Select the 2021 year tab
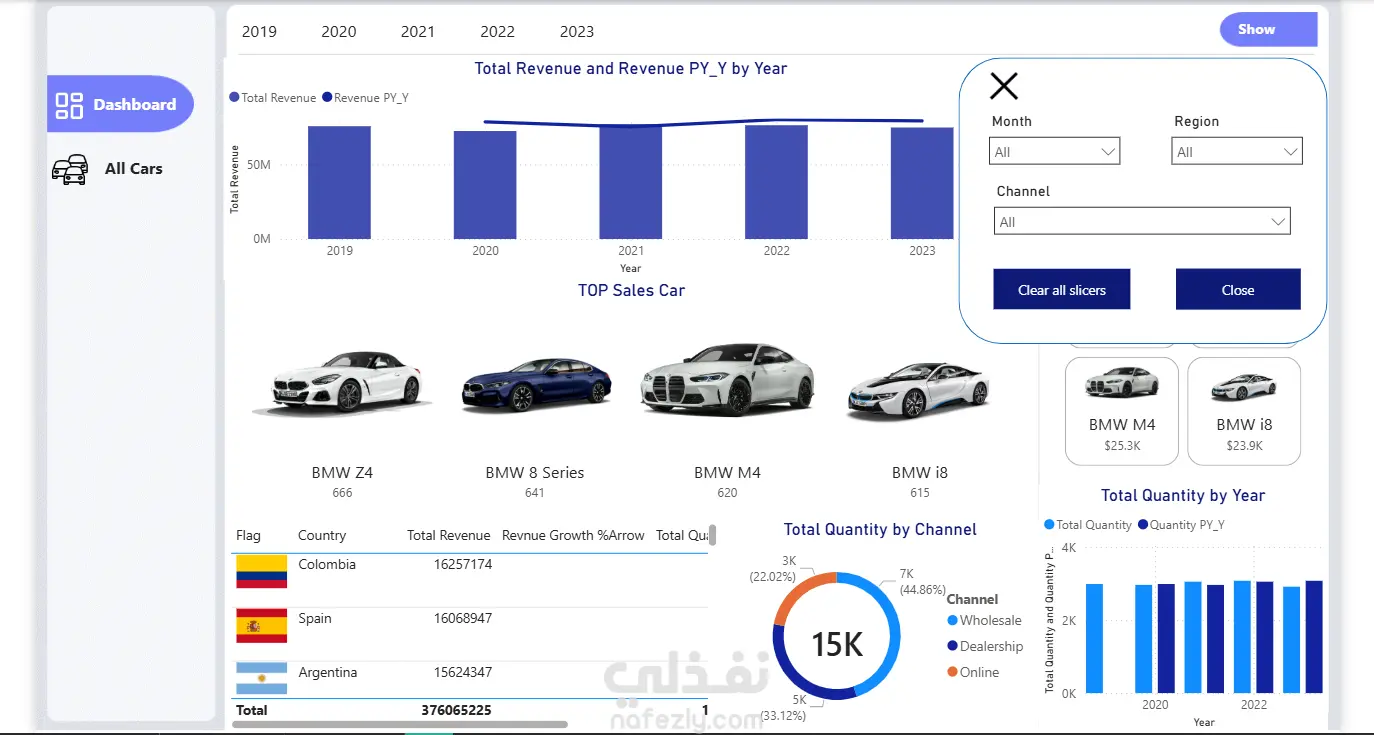Screen dimensions: 1374x735 click(x=418, y=31)
